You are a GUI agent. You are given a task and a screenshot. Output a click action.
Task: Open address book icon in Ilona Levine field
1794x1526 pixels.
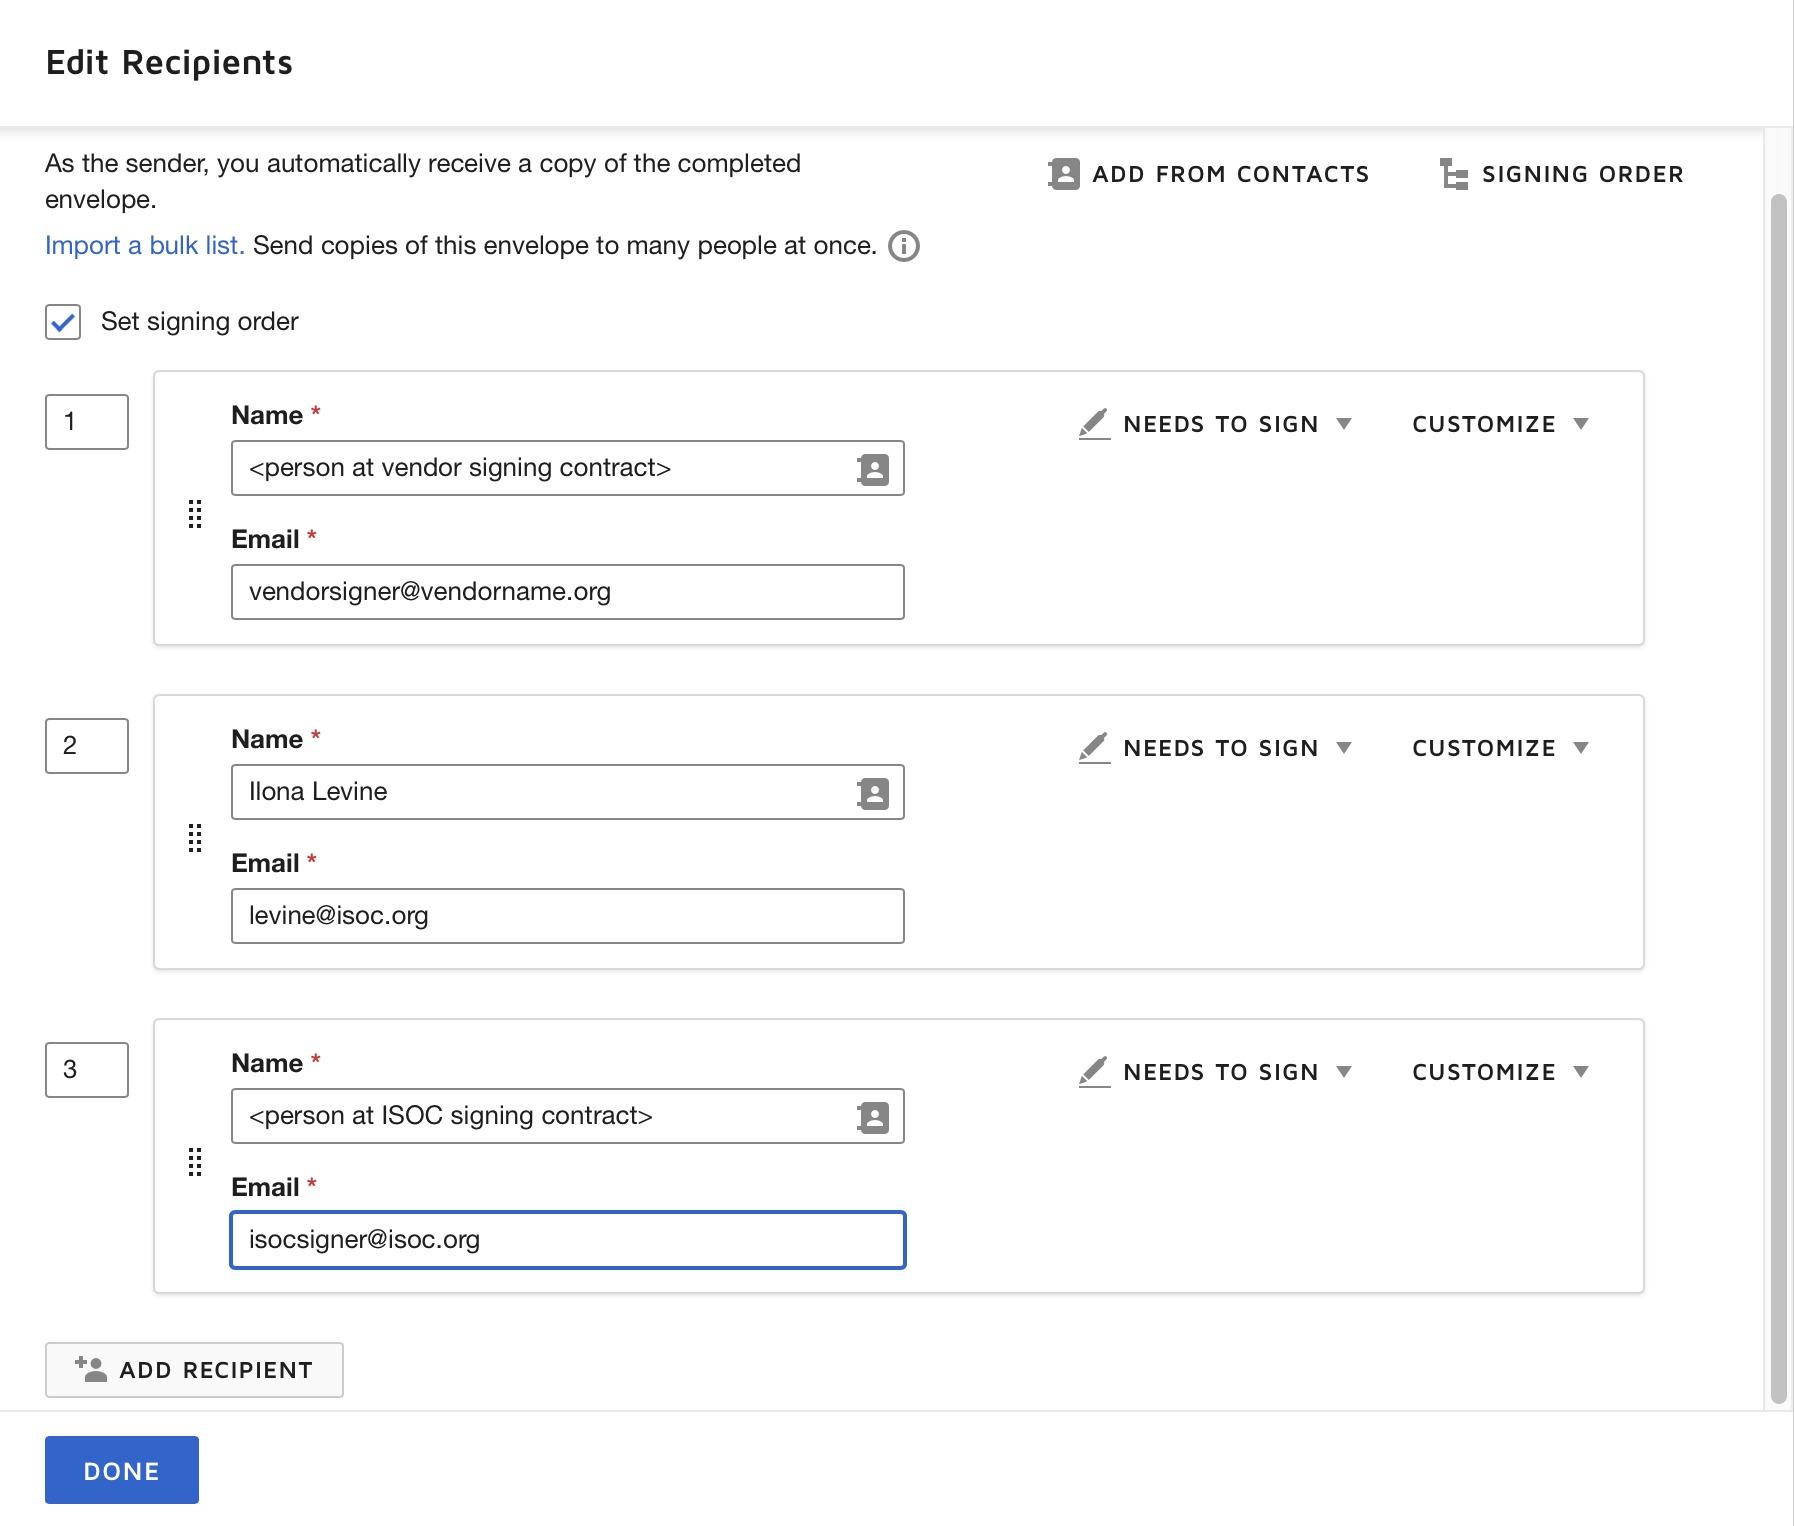873,793
